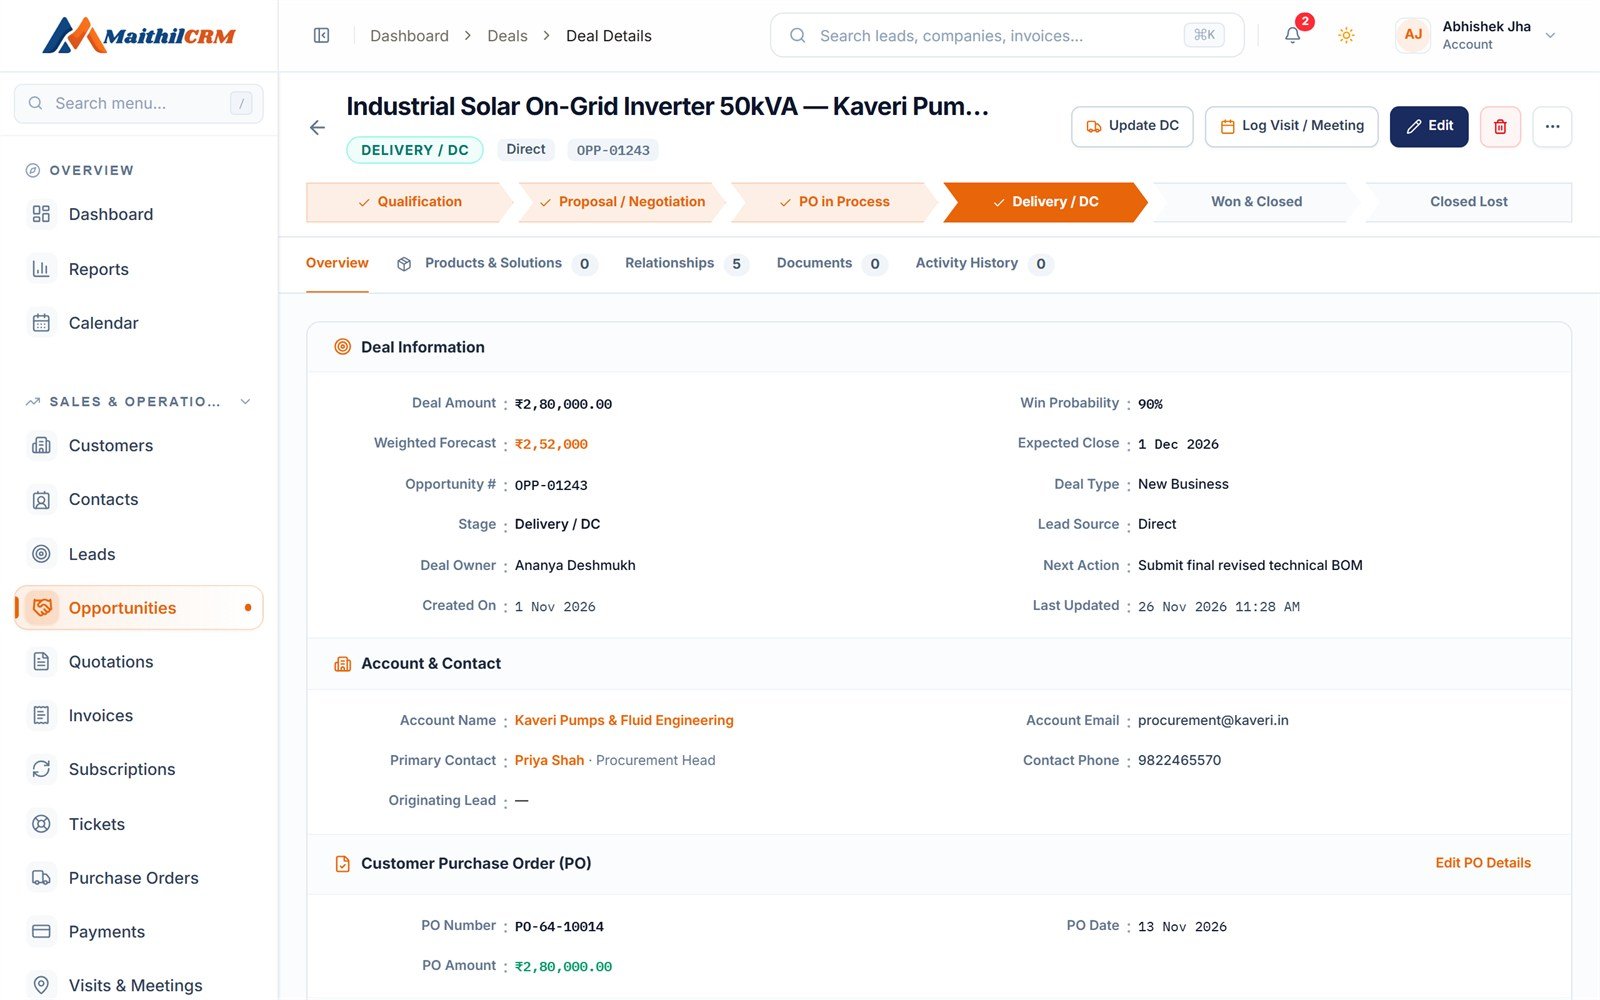This screenshot has height=1000, width=1600.
Task: Click the Direct tag under title
Action: tap(526, 150)
